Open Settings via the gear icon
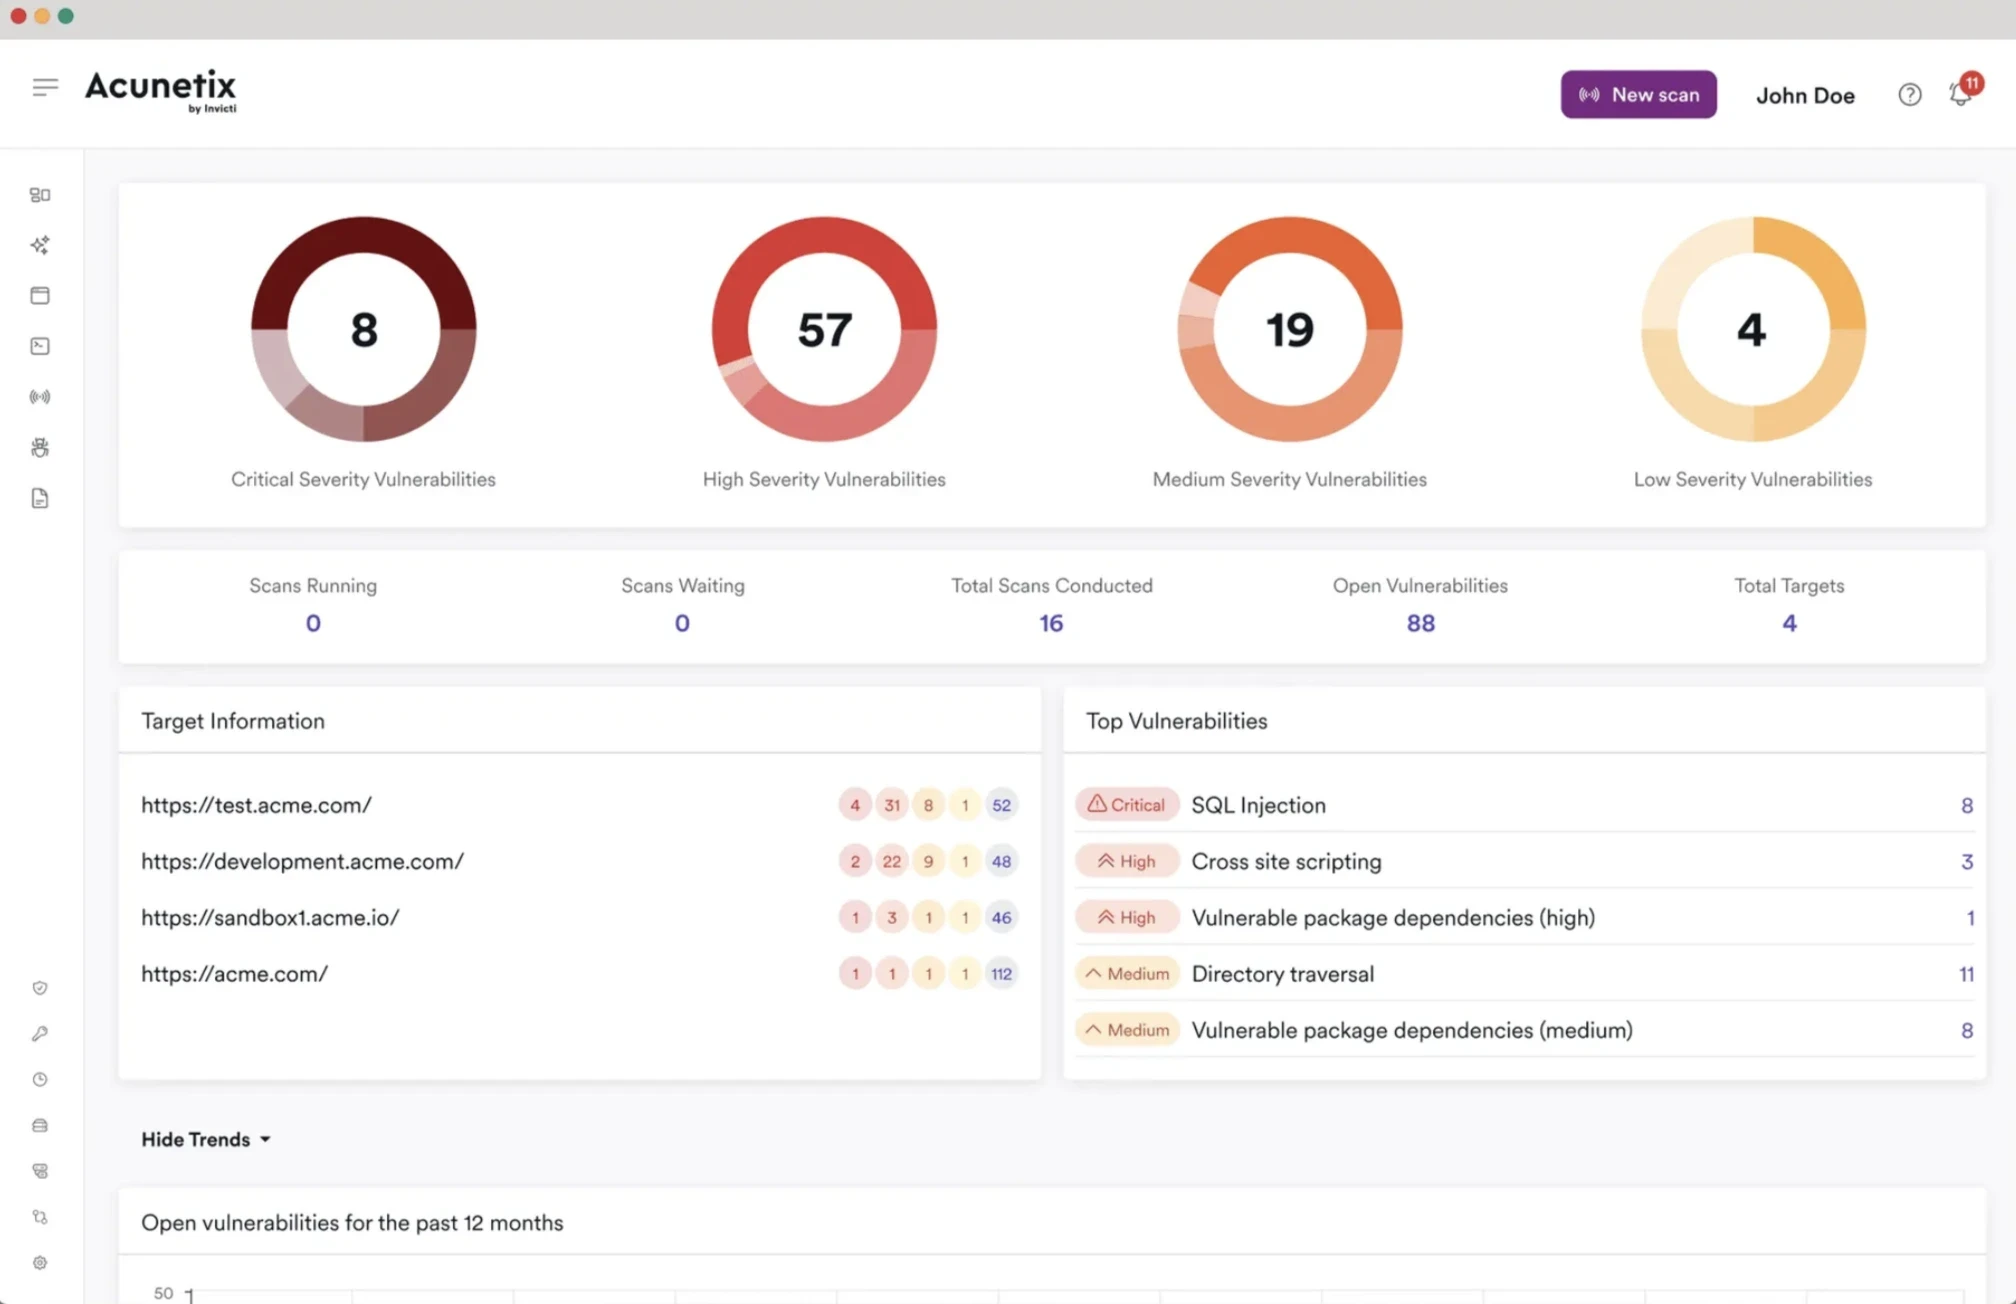The height and width of the screenshot is (1304, 2016). [40, 1262]
